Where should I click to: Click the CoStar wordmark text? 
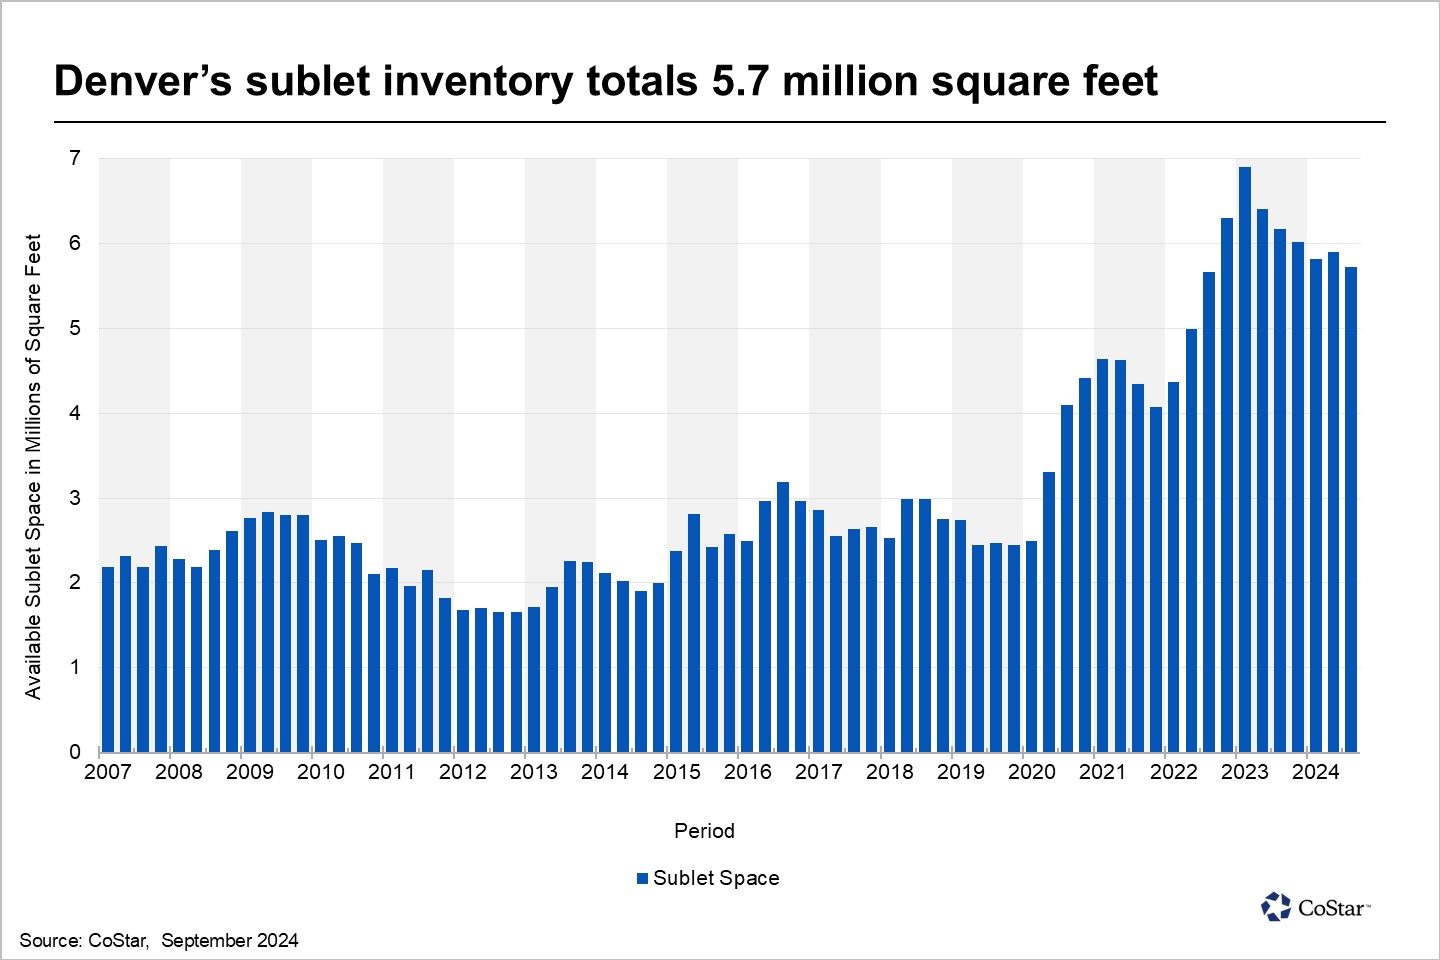tap(1332, 908)
